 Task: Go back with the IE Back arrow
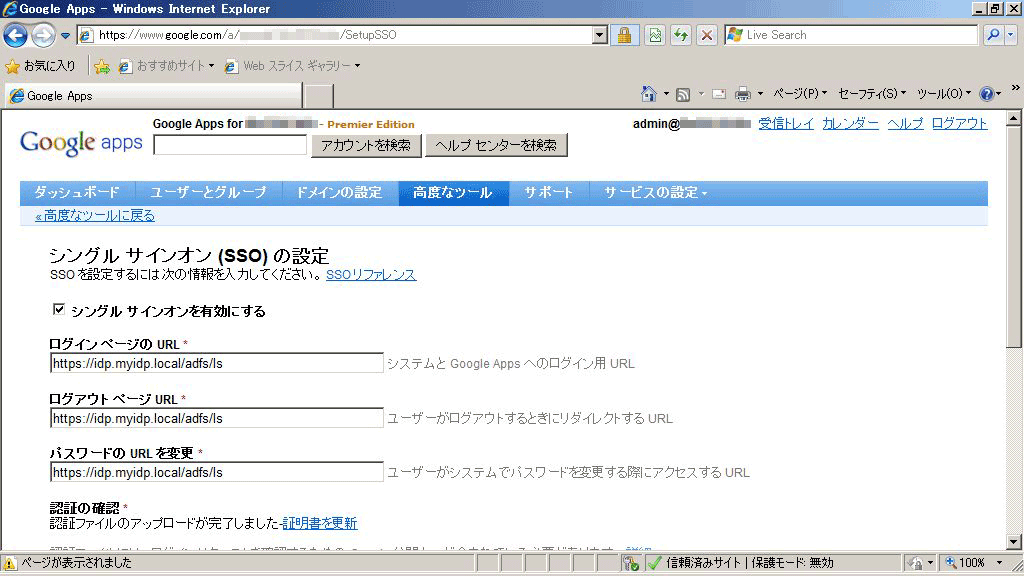tap(16, 35)
